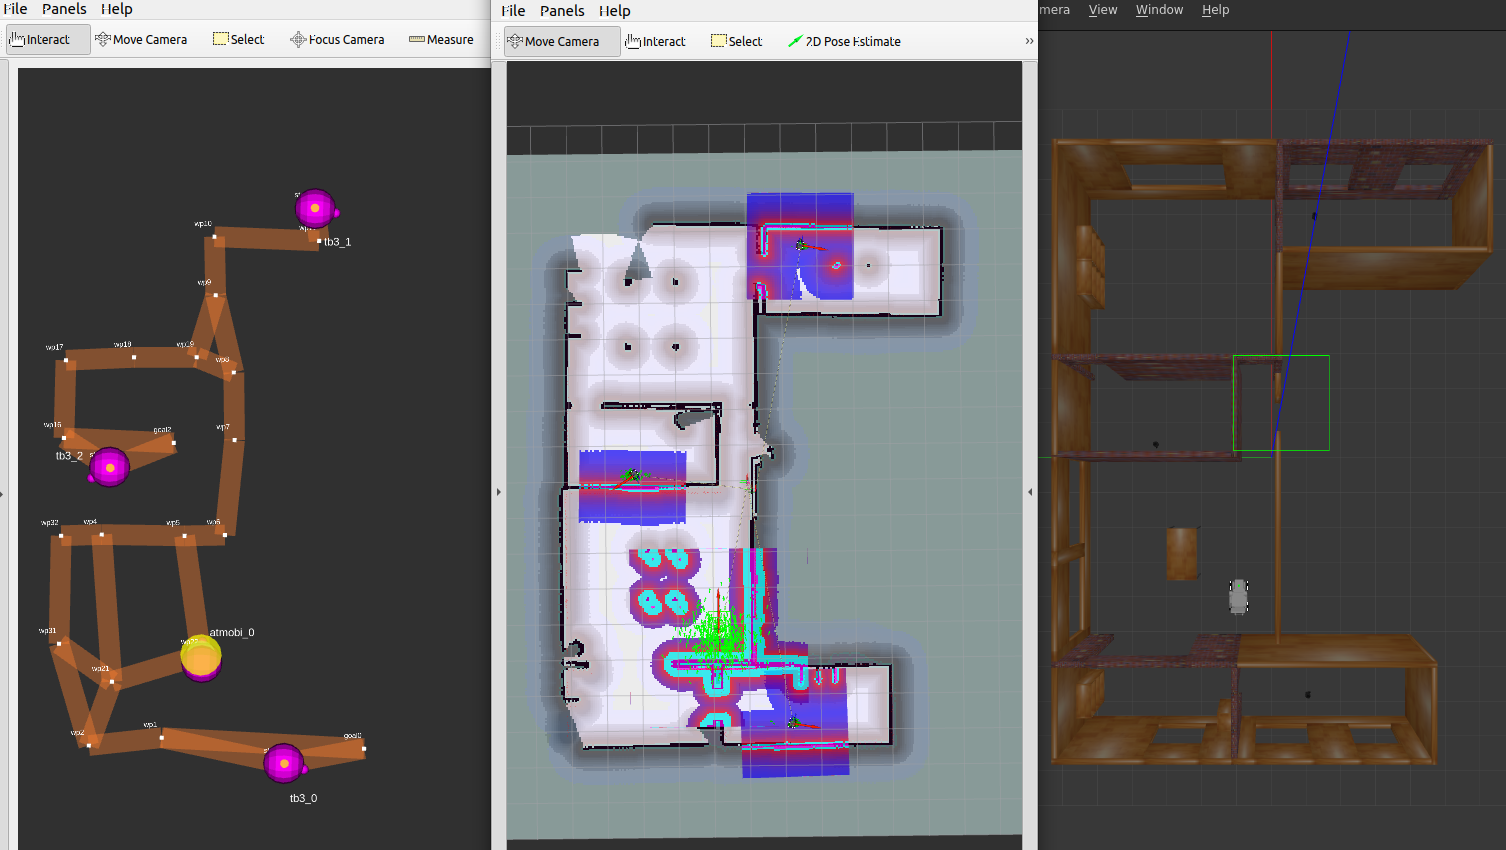Click the magenta tb3_2 robot marker sphere
Image resolution: width=1506 pixels, height=850 pixels.
coord(109,467)
